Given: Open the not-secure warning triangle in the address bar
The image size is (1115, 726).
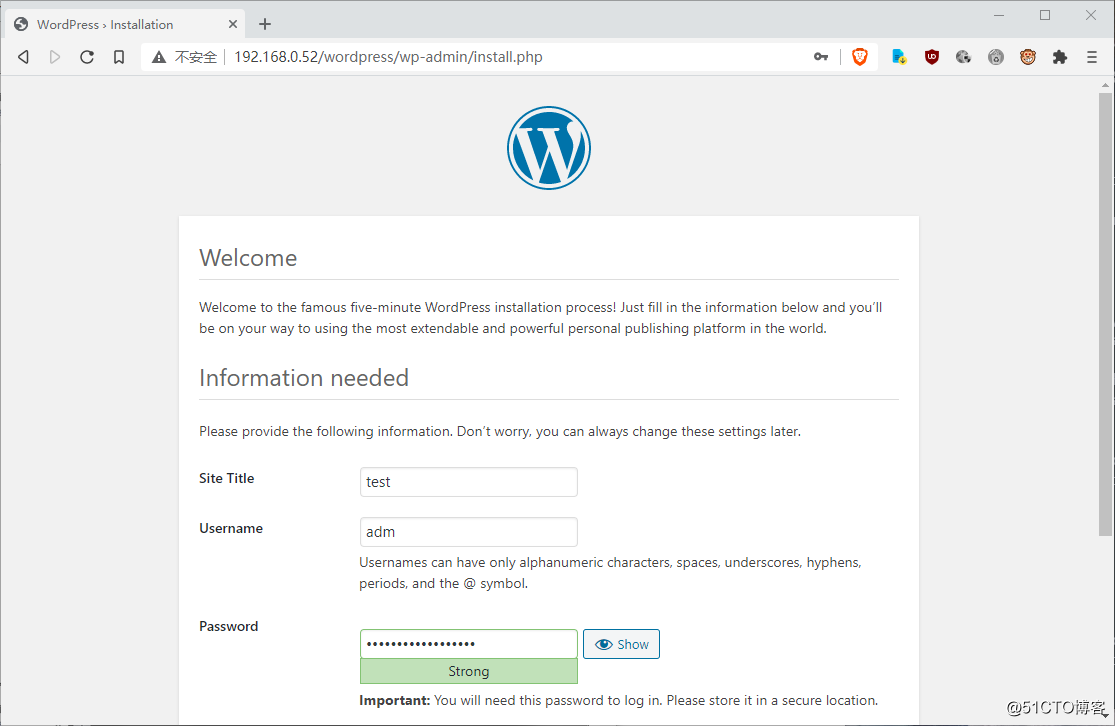Looking at the screenshot, I should 159,57.
